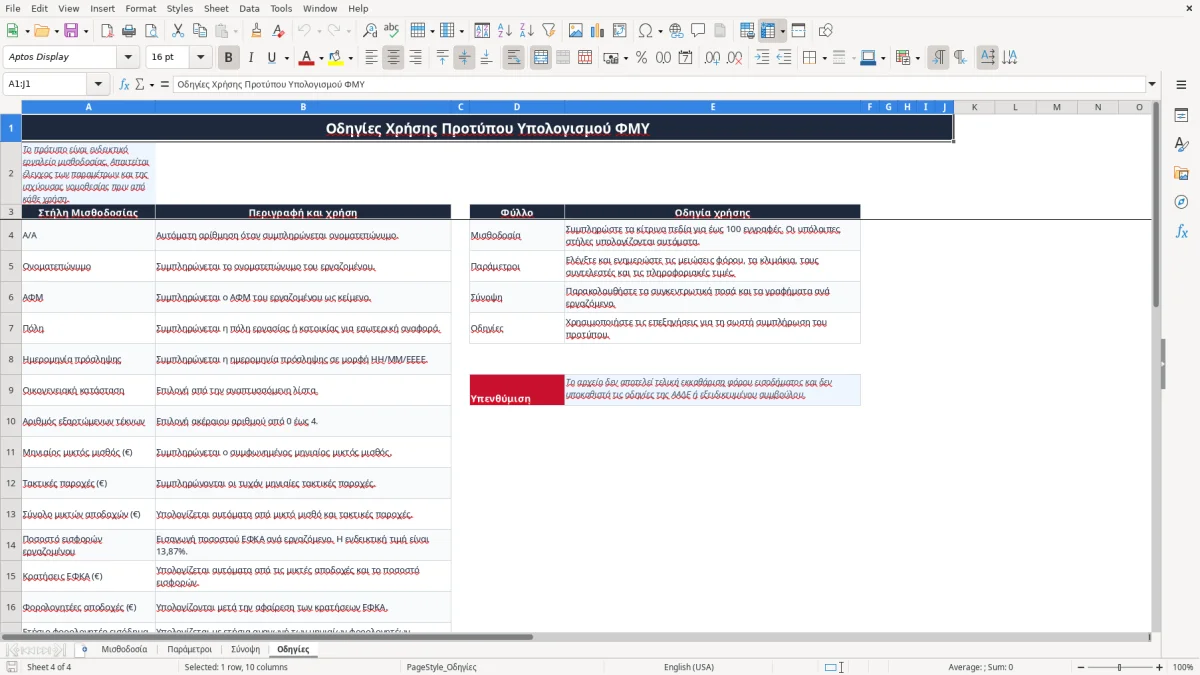Apply the red font color swatch
This screenshot has width=1200, height=675.
[x=307, y=58]
